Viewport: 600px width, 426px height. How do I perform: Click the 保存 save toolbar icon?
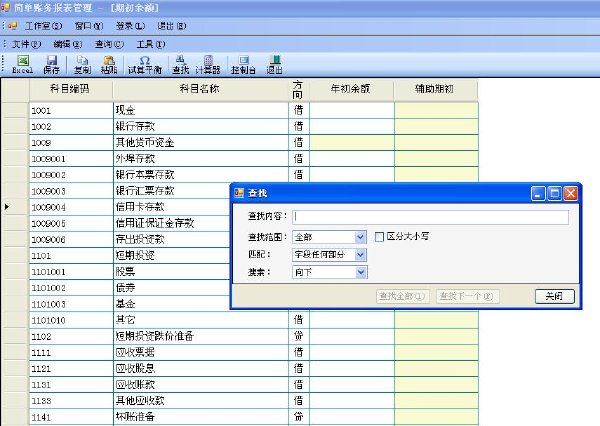(x=51, y=64)
